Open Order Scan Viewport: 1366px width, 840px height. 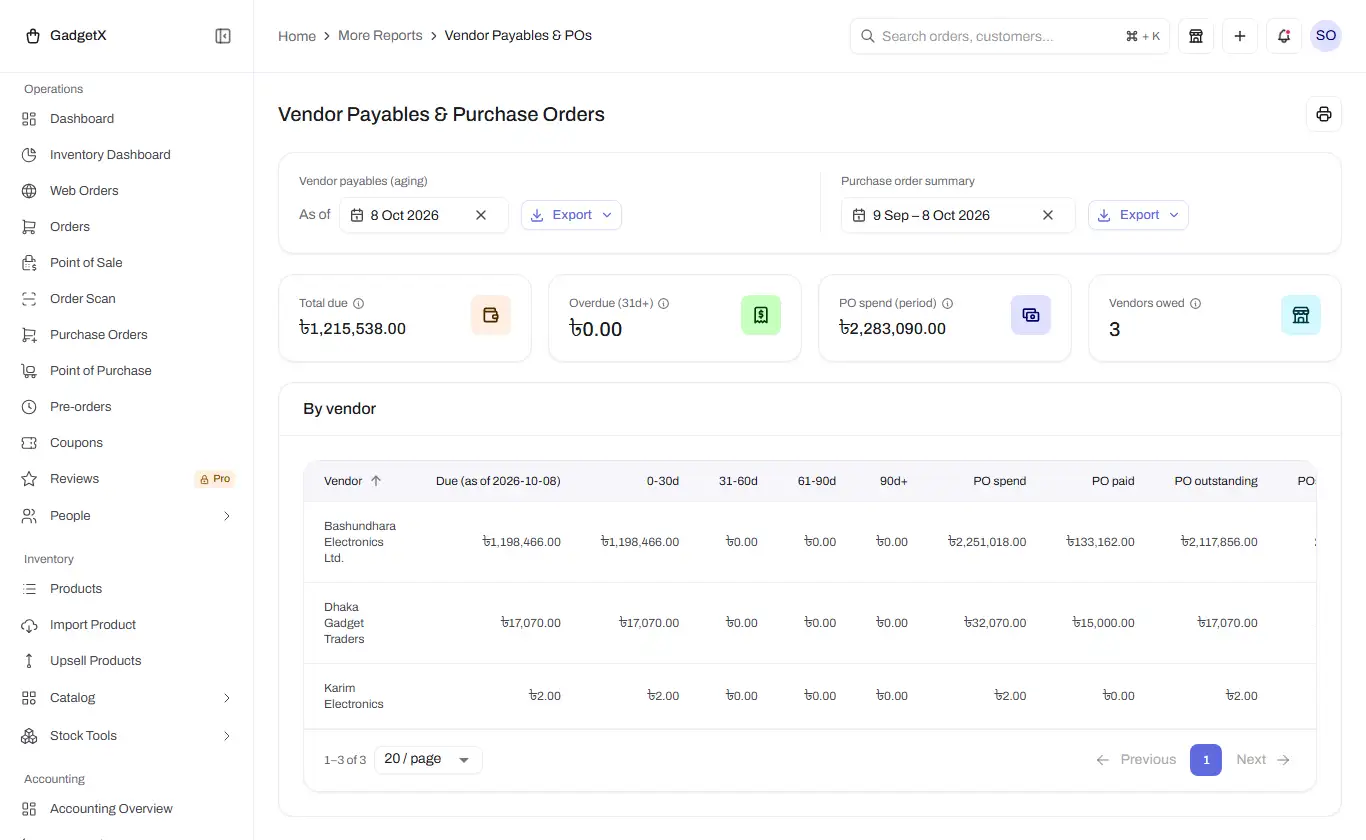[127, 299]
